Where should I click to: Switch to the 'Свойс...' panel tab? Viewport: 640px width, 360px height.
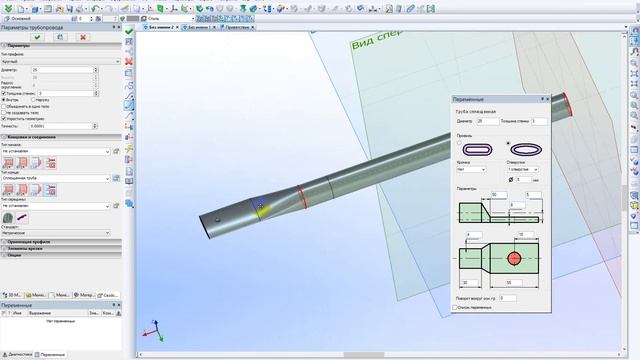[x=108, y=295]
